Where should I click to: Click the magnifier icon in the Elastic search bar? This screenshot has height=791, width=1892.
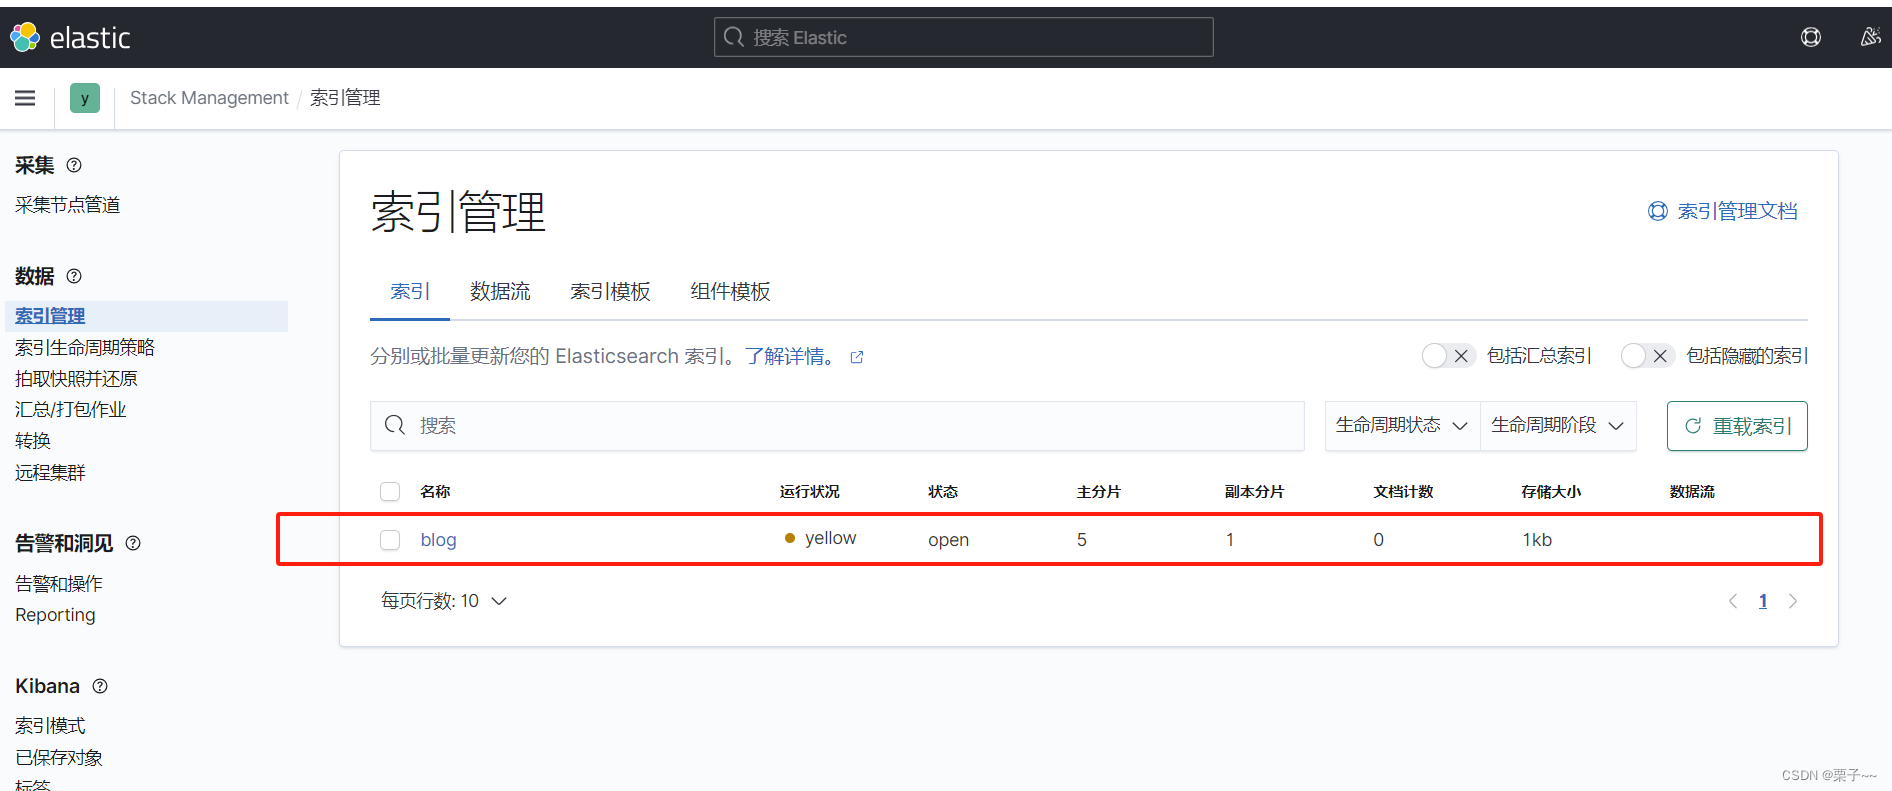[x=734, y=37]
